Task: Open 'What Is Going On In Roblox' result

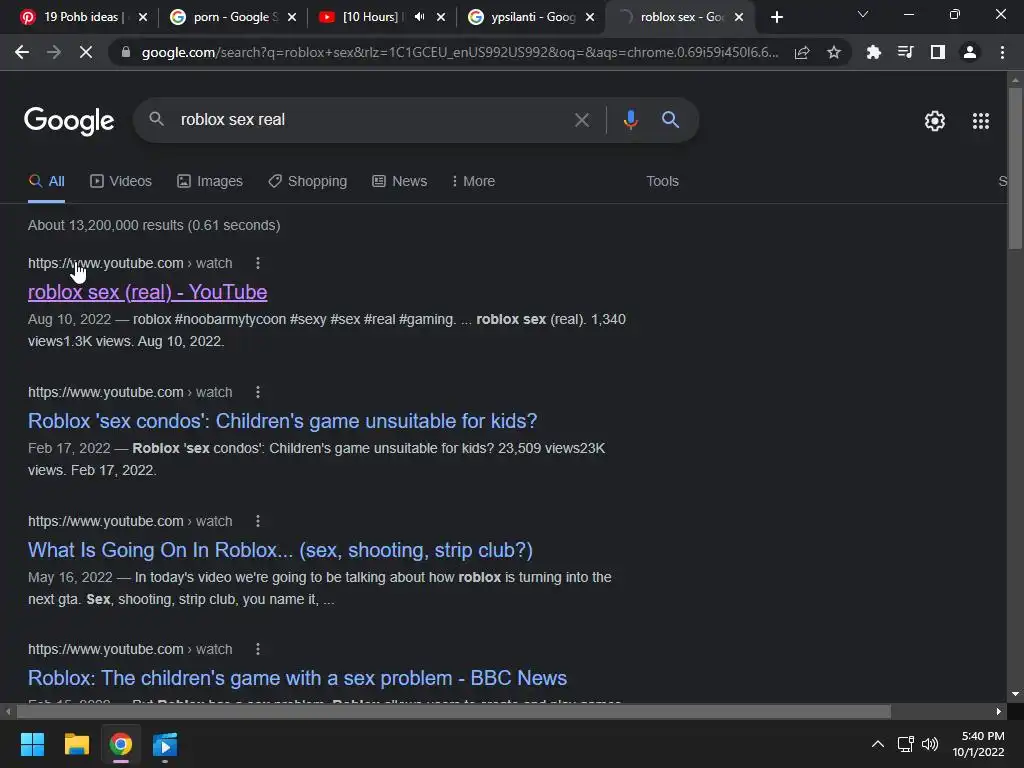Action: 280,550
